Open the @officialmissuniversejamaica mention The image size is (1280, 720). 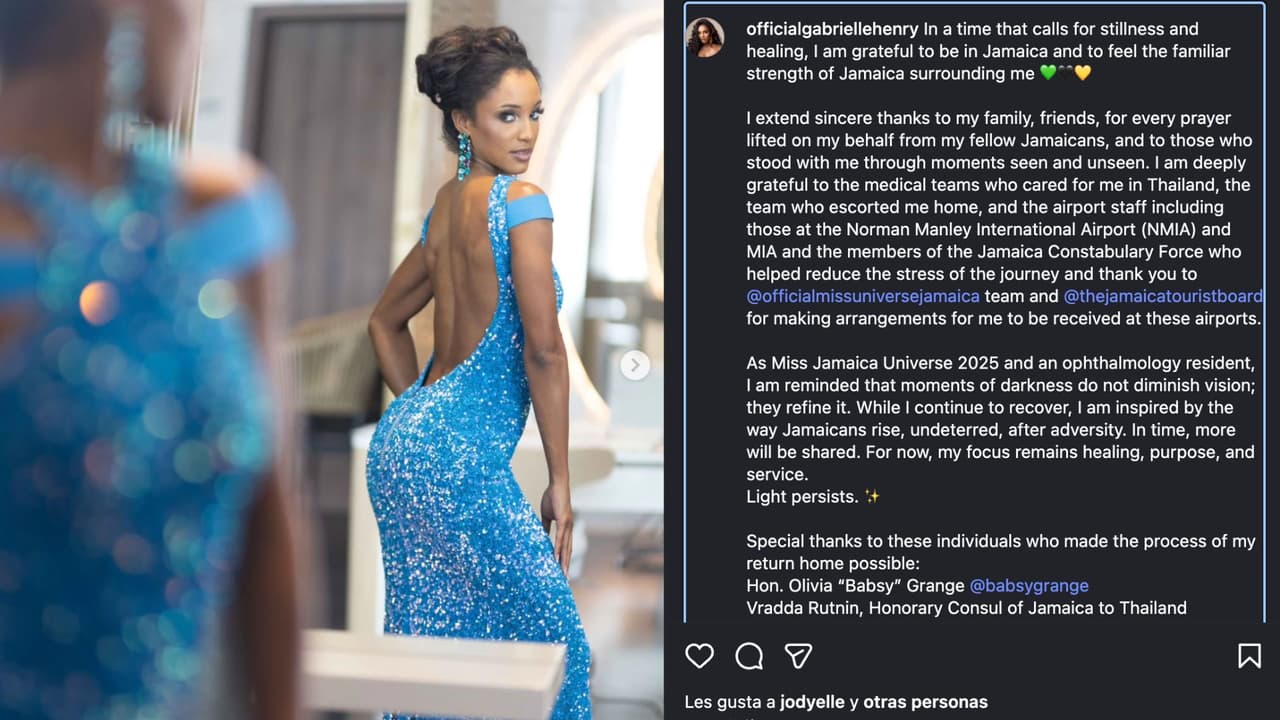[863, 296]
